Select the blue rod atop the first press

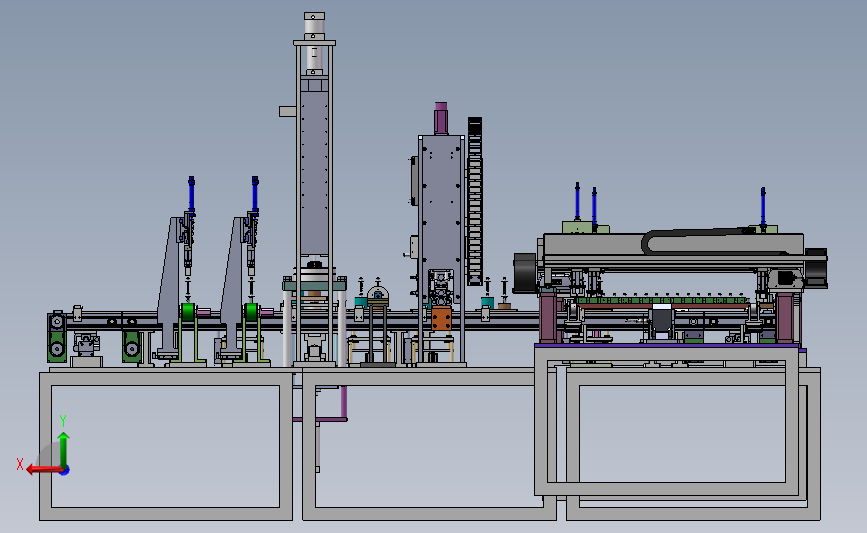pyautogui.click(x=191, y=194)
